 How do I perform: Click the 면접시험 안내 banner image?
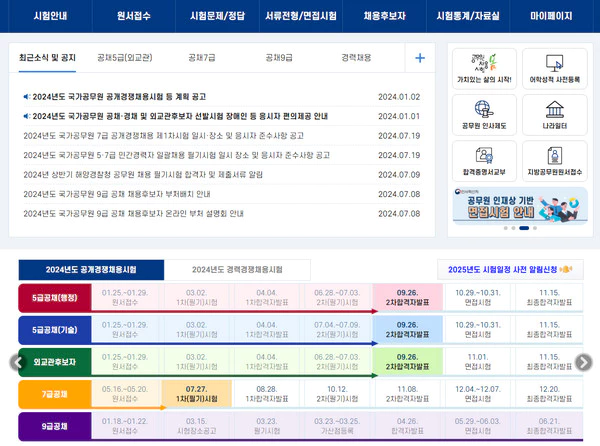click(x=519, y=203)
